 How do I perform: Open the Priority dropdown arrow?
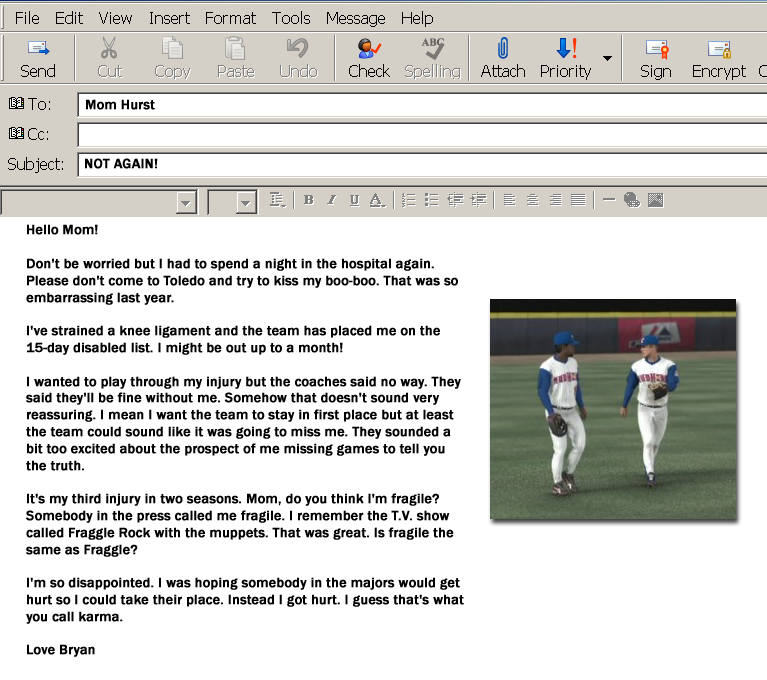click(608, 58)
